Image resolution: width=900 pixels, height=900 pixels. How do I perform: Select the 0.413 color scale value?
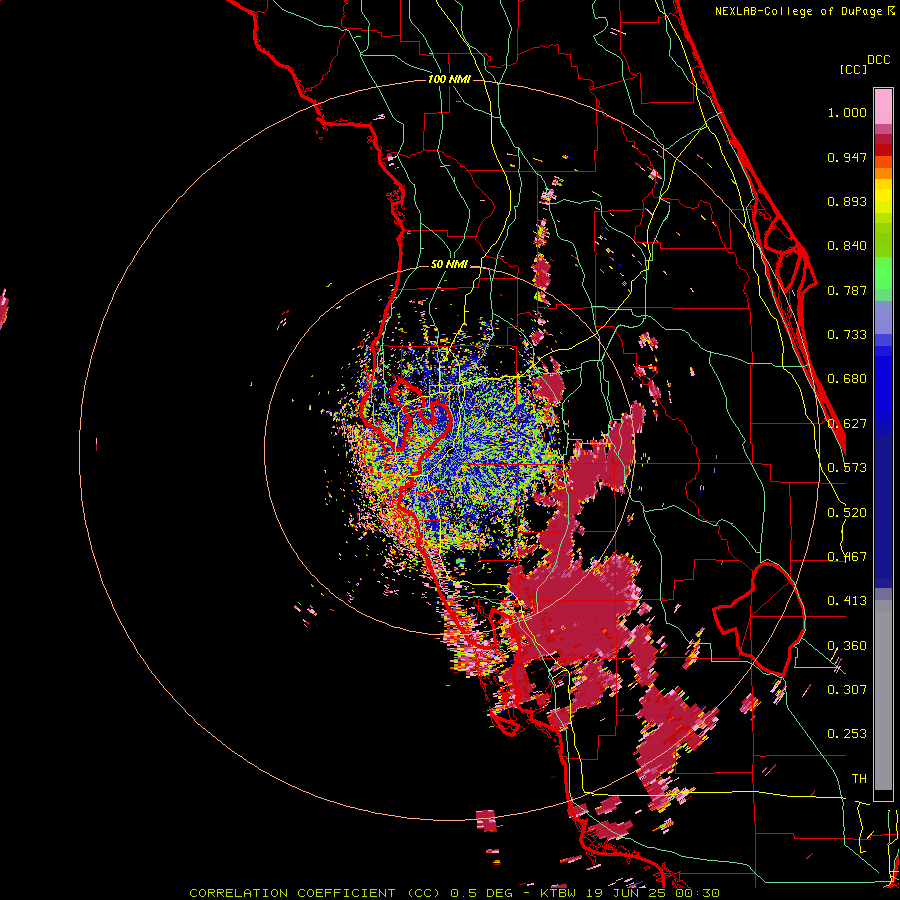847,601
